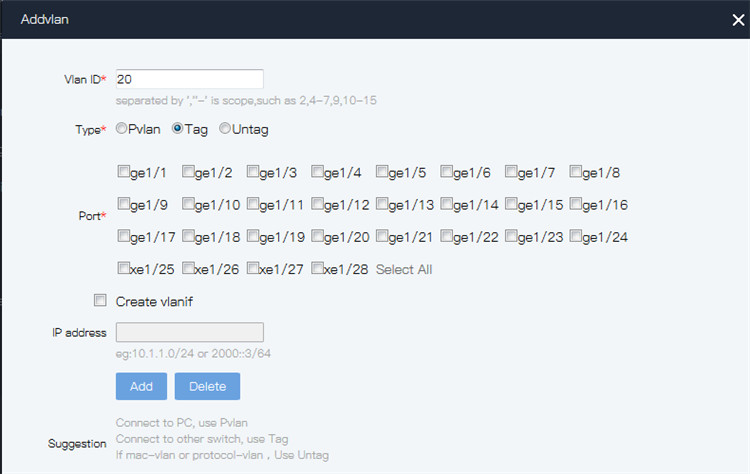Enable the Create vlanif checkbox

(x=100, y=300)
